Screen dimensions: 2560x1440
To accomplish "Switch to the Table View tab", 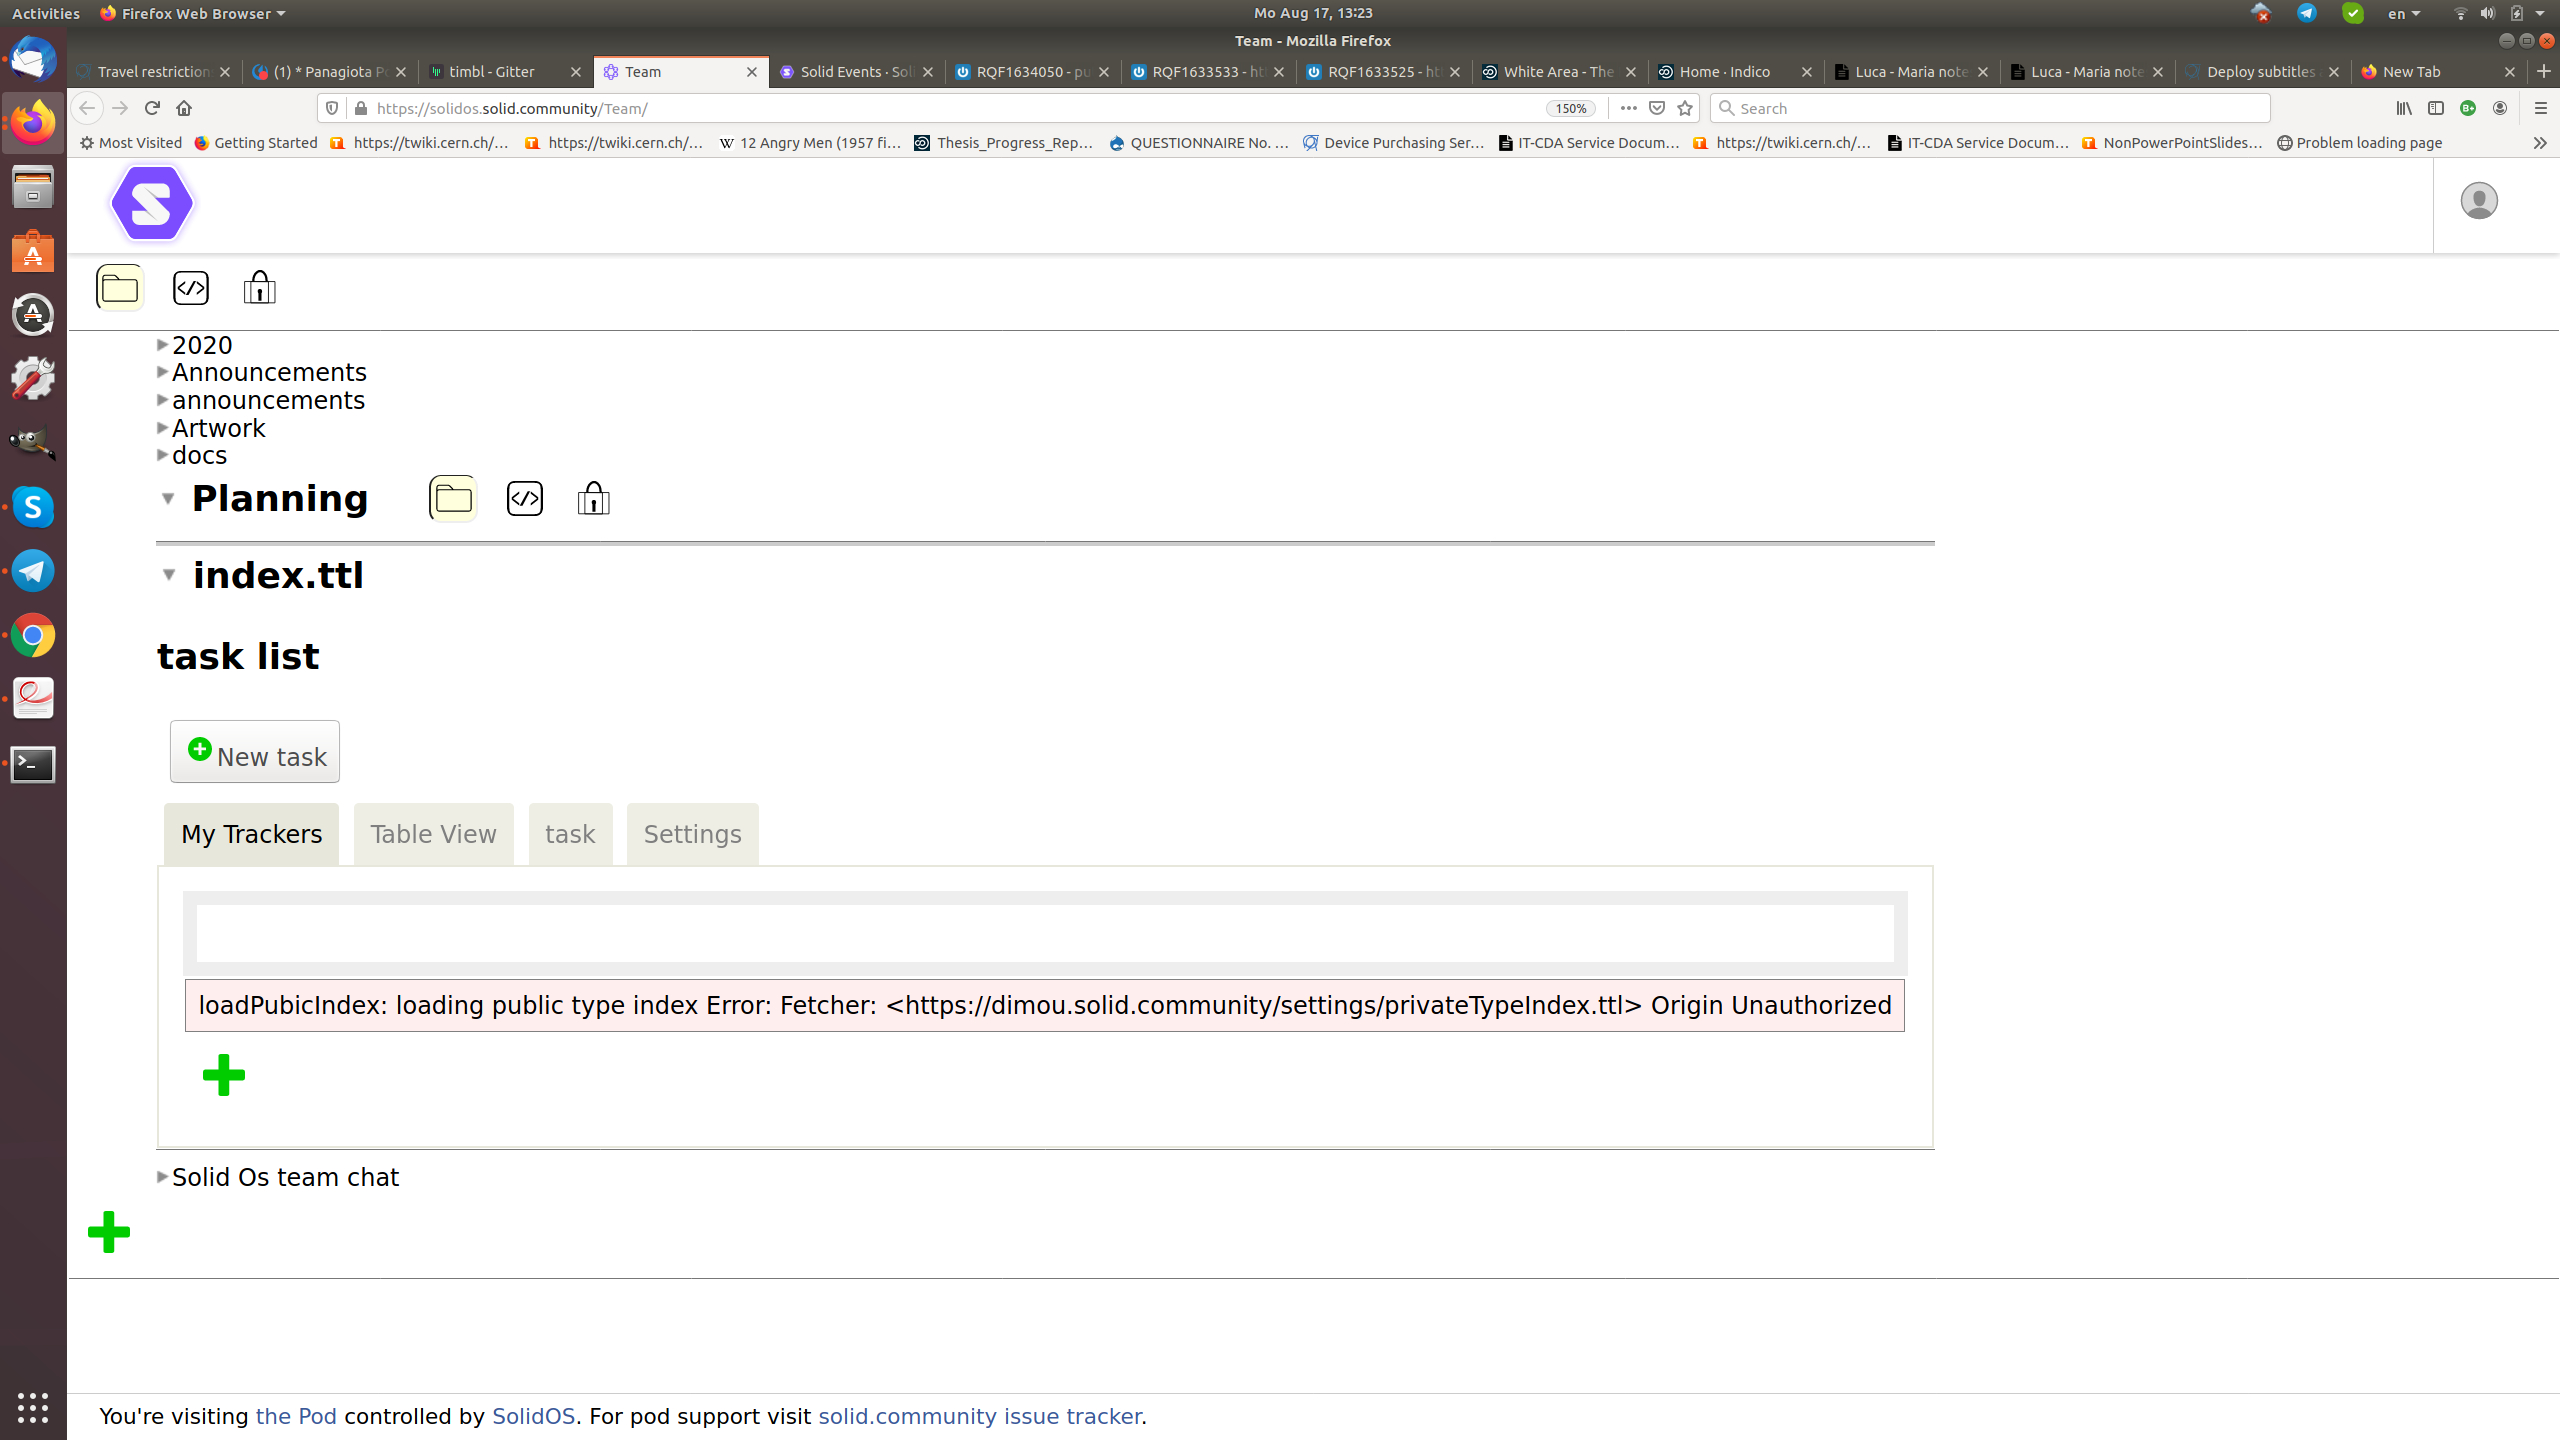I will [x=433, y=833].
